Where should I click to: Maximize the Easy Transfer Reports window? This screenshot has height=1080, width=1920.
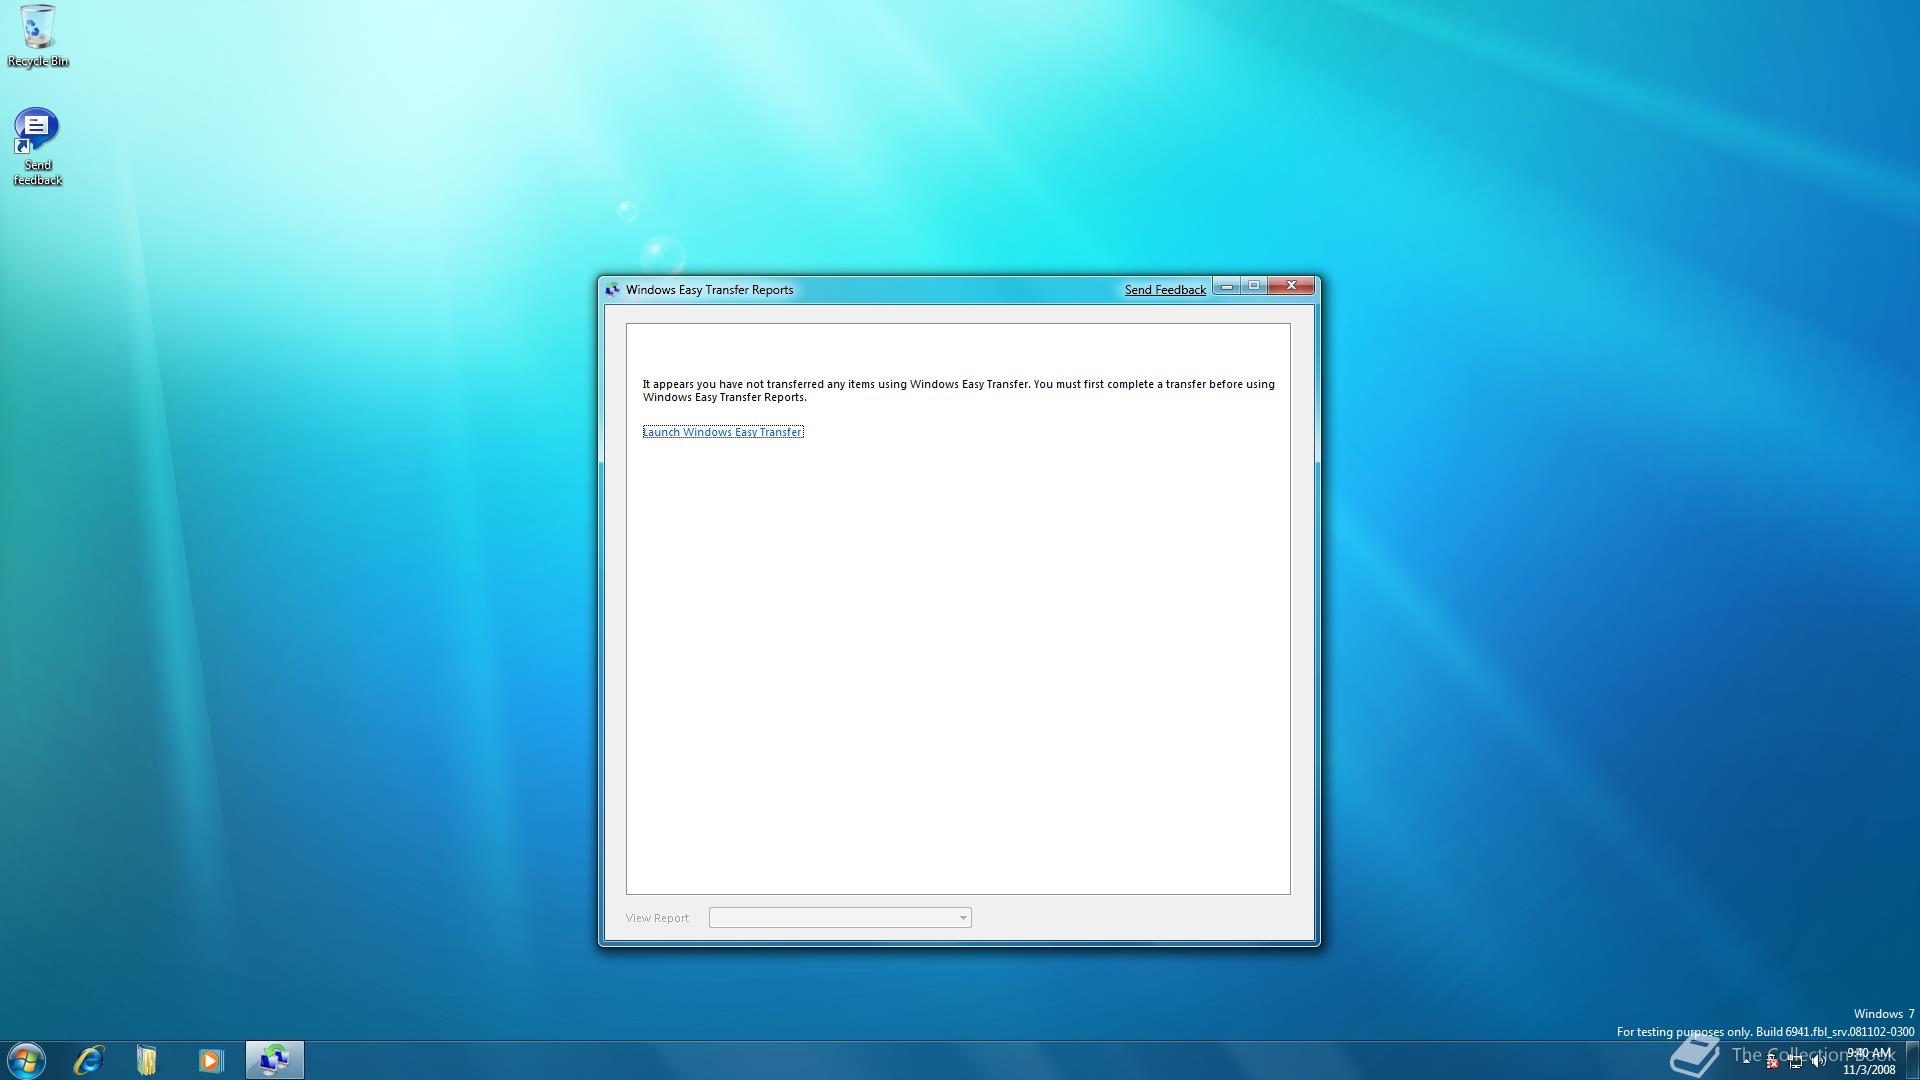[1254, 286]
